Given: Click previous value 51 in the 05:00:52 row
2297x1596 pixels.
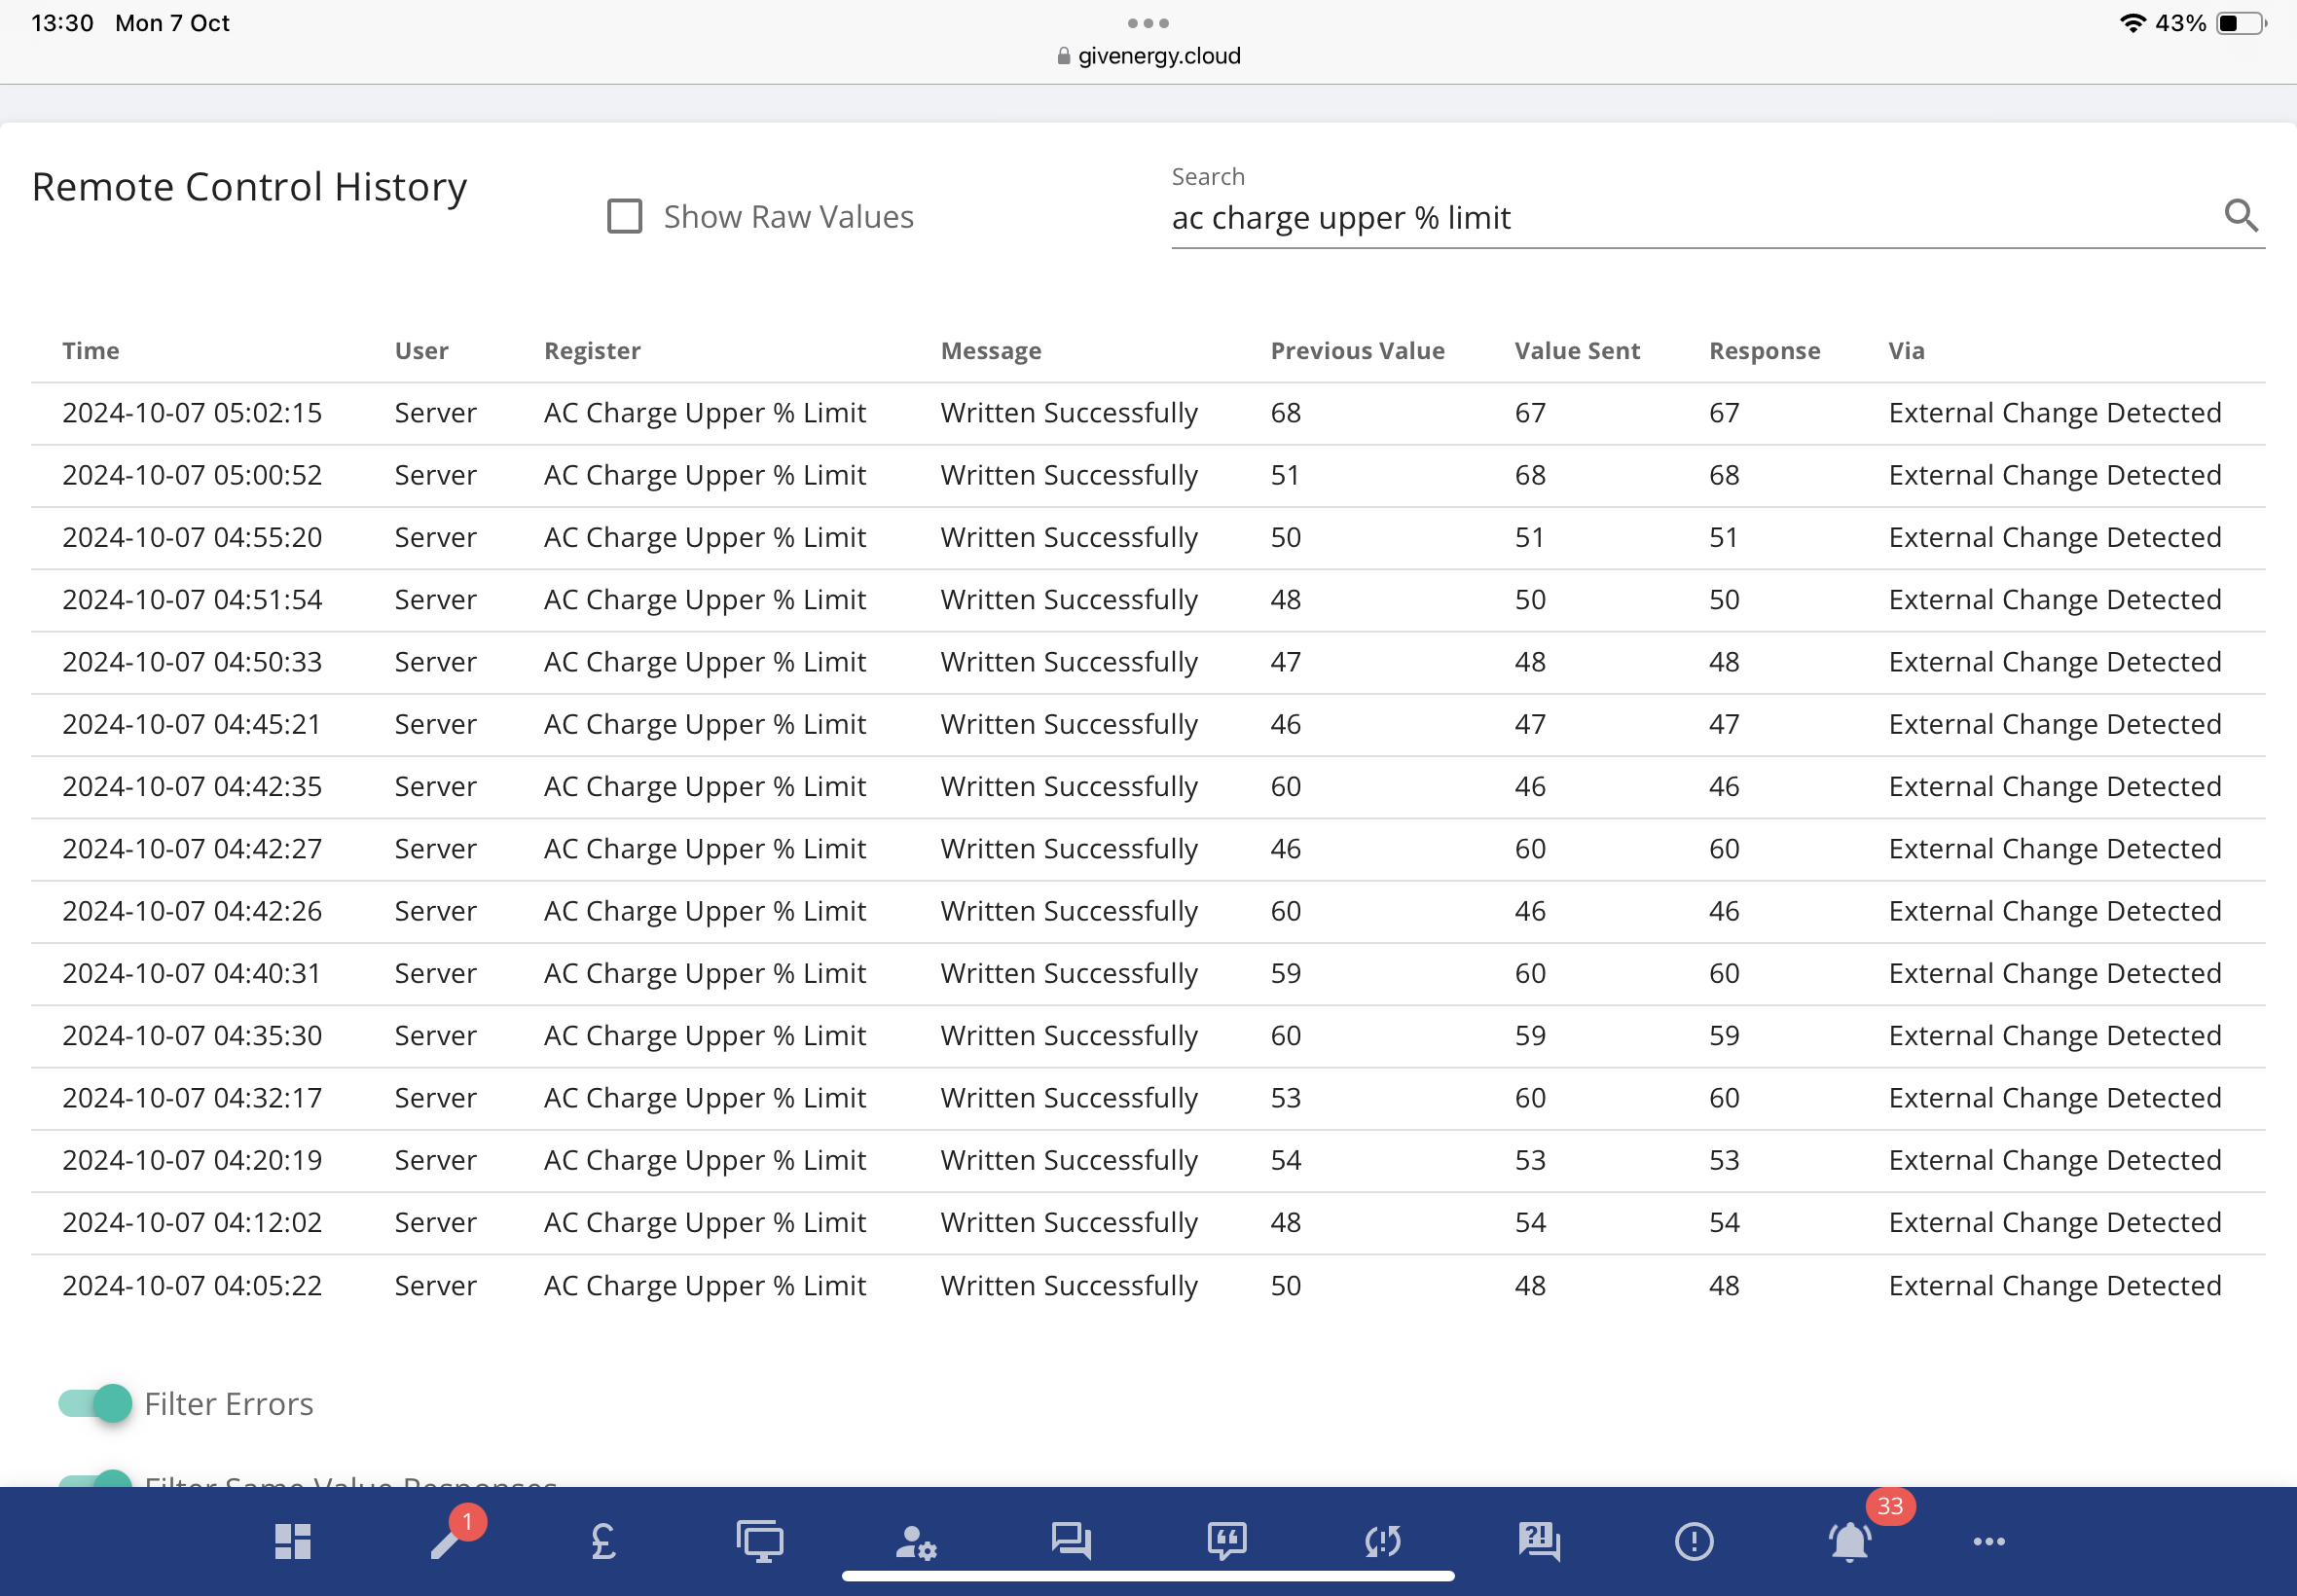Looking at the screenshot, I should point(1285,475).
